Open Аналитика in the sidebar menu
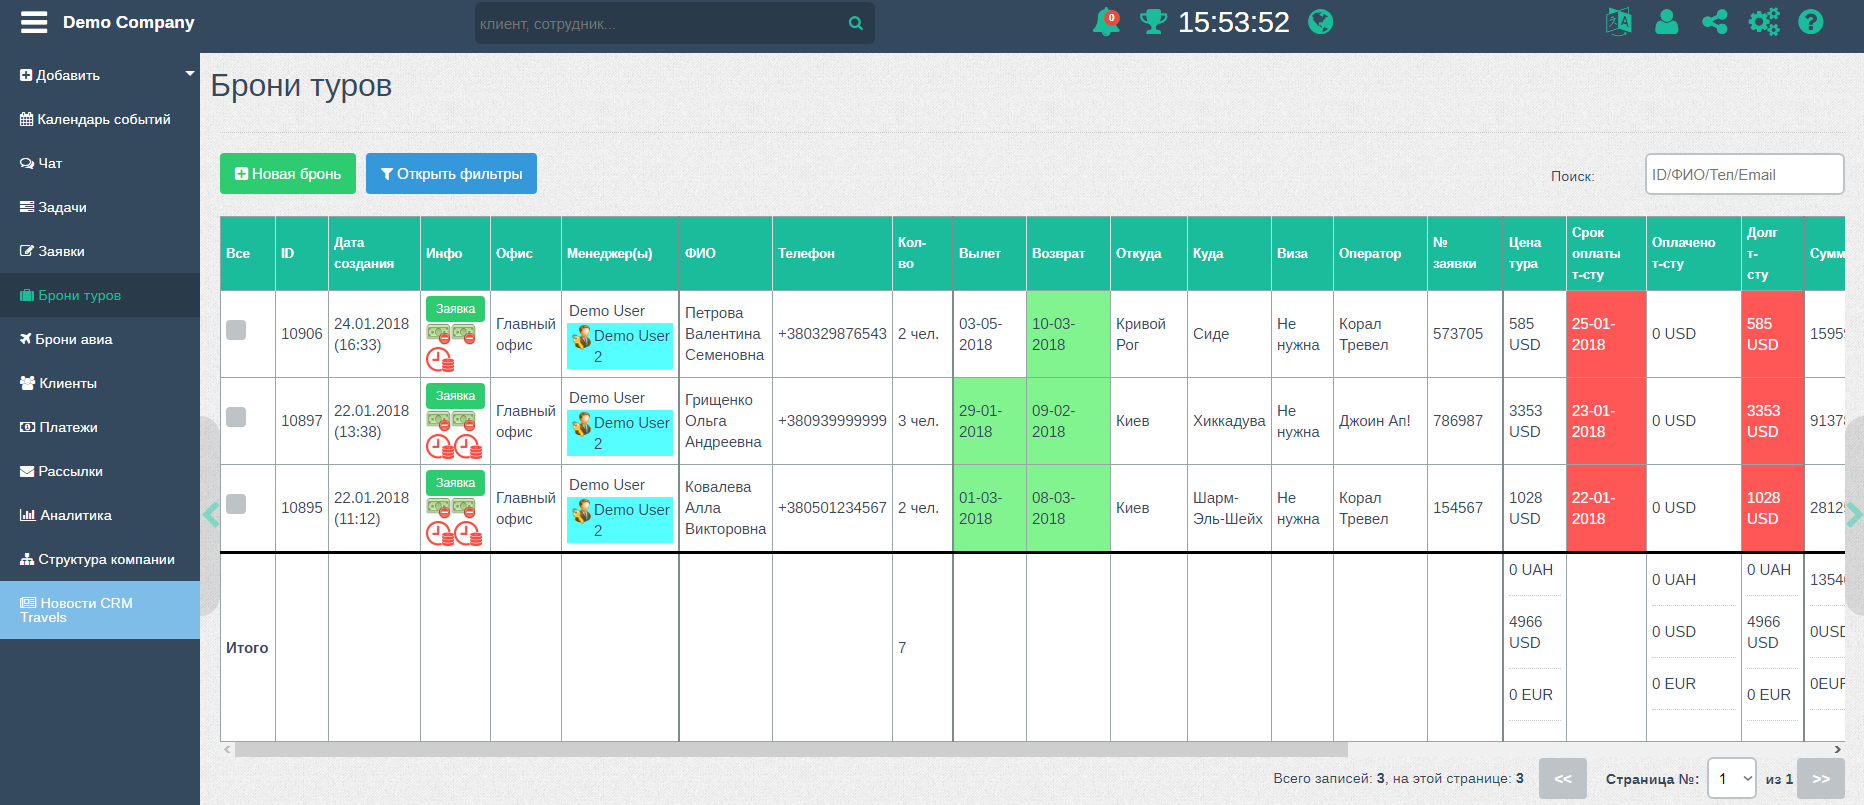This screenshot has height=805, width=1864. tap(75, 515)
